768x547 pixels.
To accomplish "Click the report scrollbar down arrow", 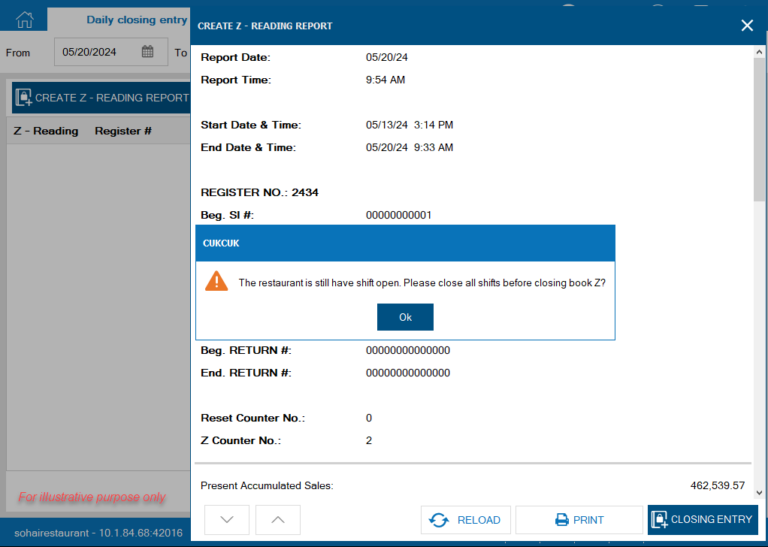I will (760, 492).
